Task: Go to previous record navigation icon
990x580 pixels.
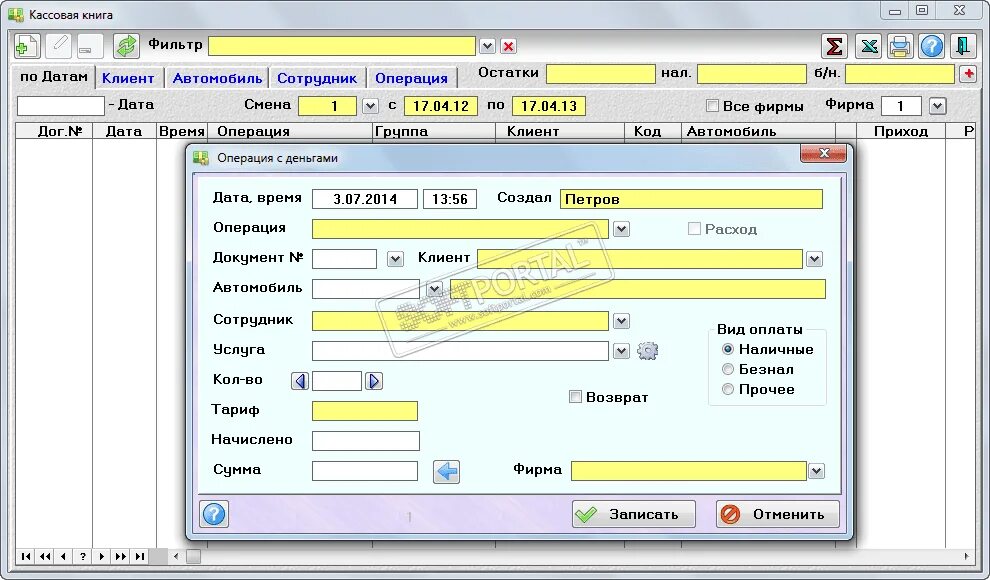Action: (64, 557)
